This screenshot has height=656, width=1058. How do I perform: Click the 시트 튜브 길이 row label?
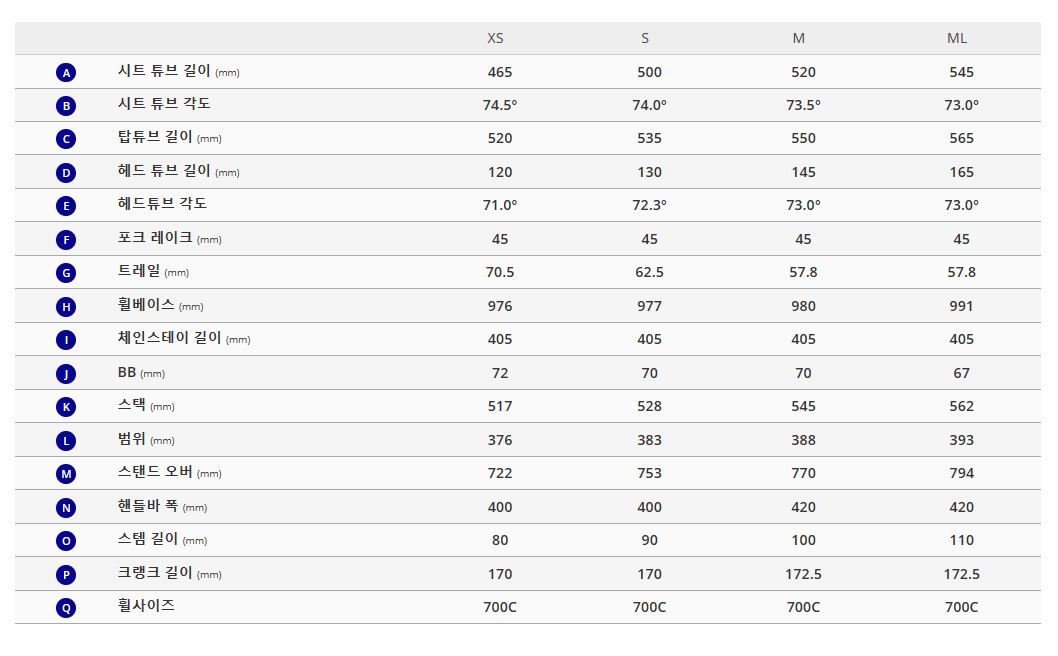point(165,71)
